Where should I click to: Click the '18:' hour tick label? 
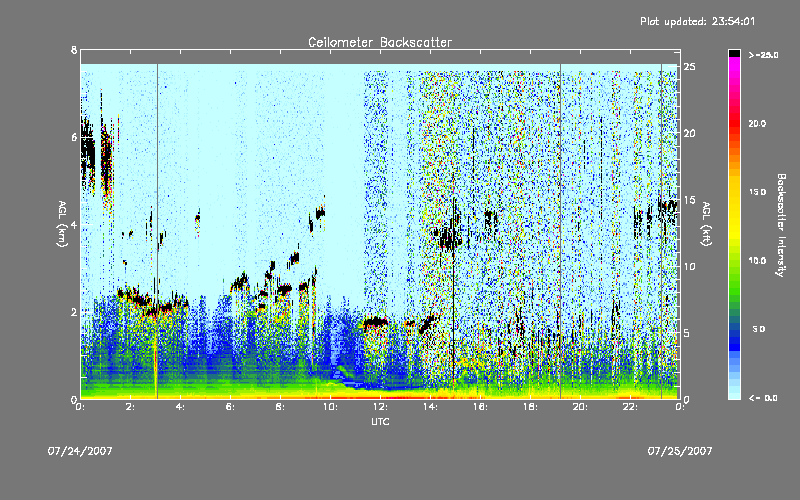[530, 407]
